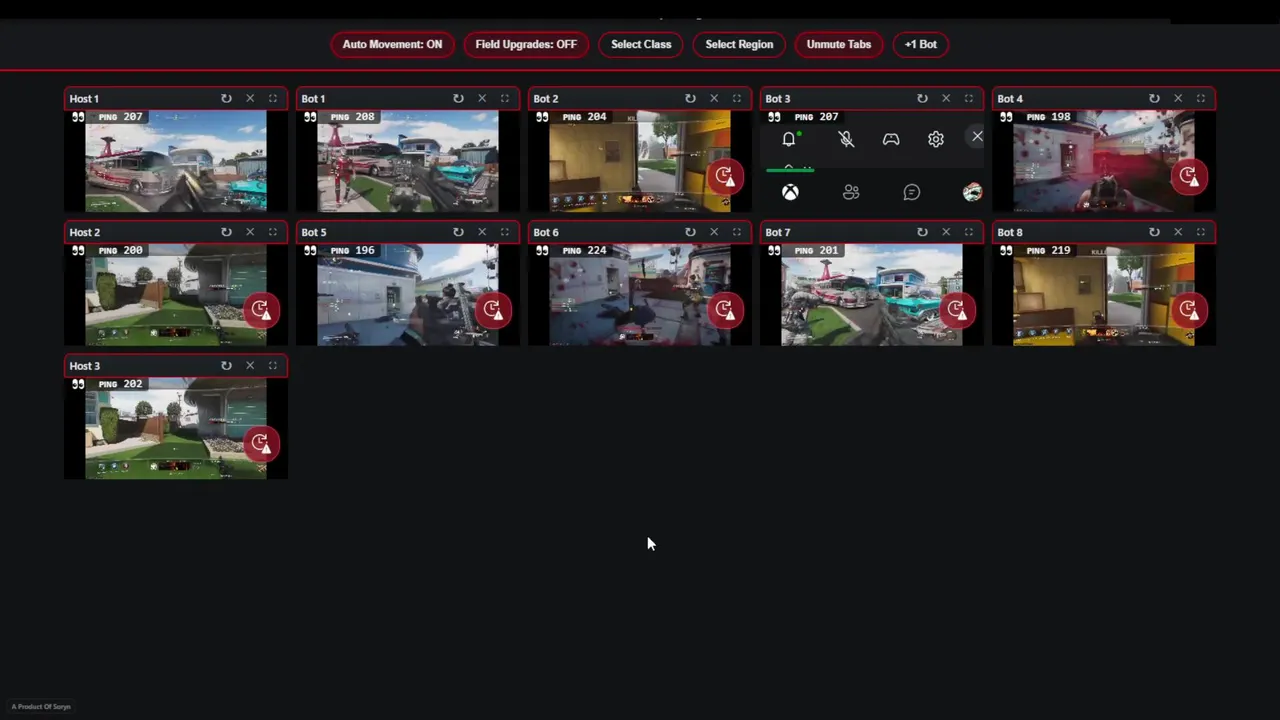Click the Host 2 panel title
Image resolution: width=1280 pixels, height=720 pixels.
pos(85,232)
